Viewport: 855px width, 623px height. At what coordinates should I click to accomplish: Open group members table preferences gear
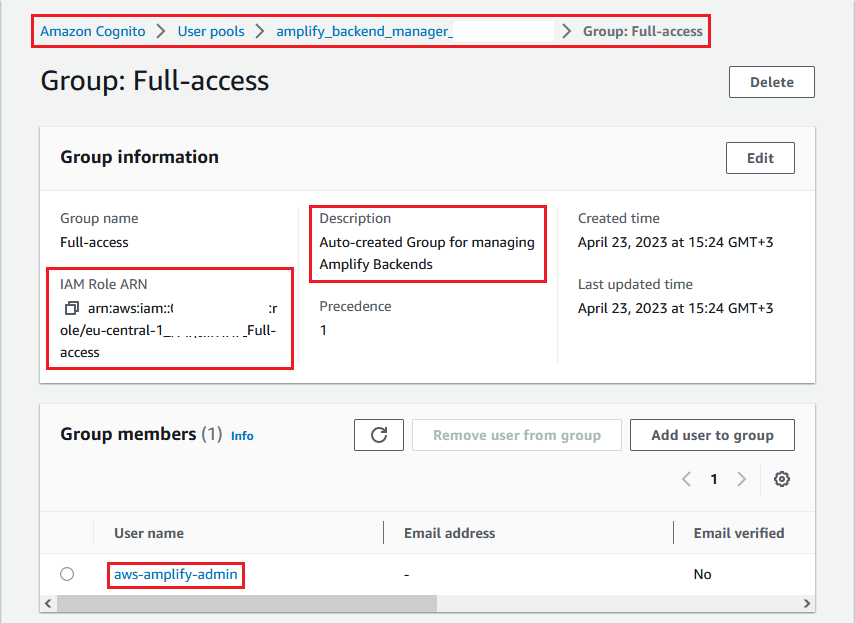tap(781, 479)
